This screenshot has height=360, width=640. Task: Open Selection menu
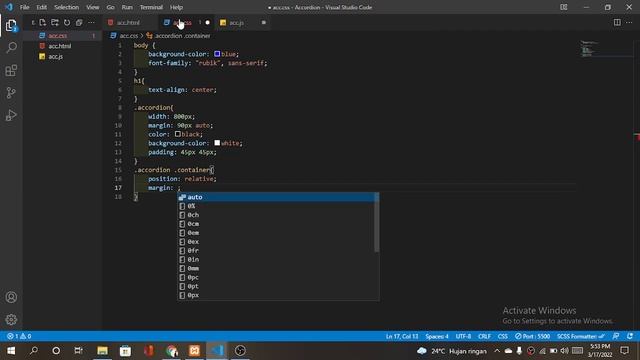(66, 7)
